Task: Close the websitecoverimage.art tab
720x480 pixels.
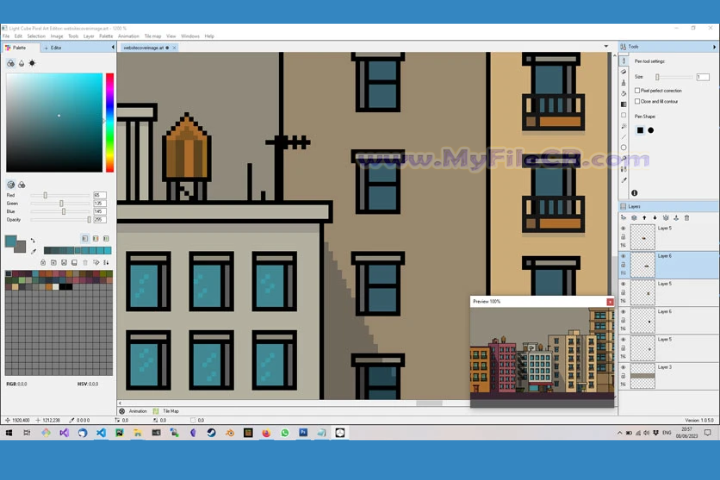Action: pos(174,48)
